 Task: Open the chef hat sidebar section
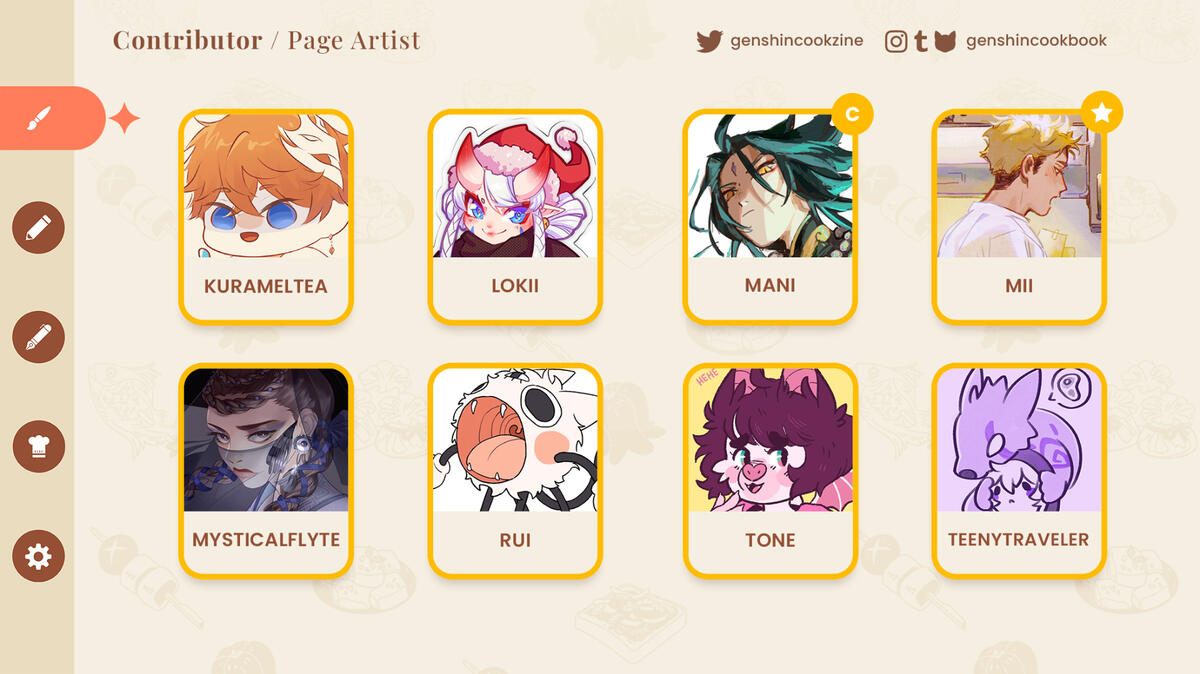click(x=38, y=446)
